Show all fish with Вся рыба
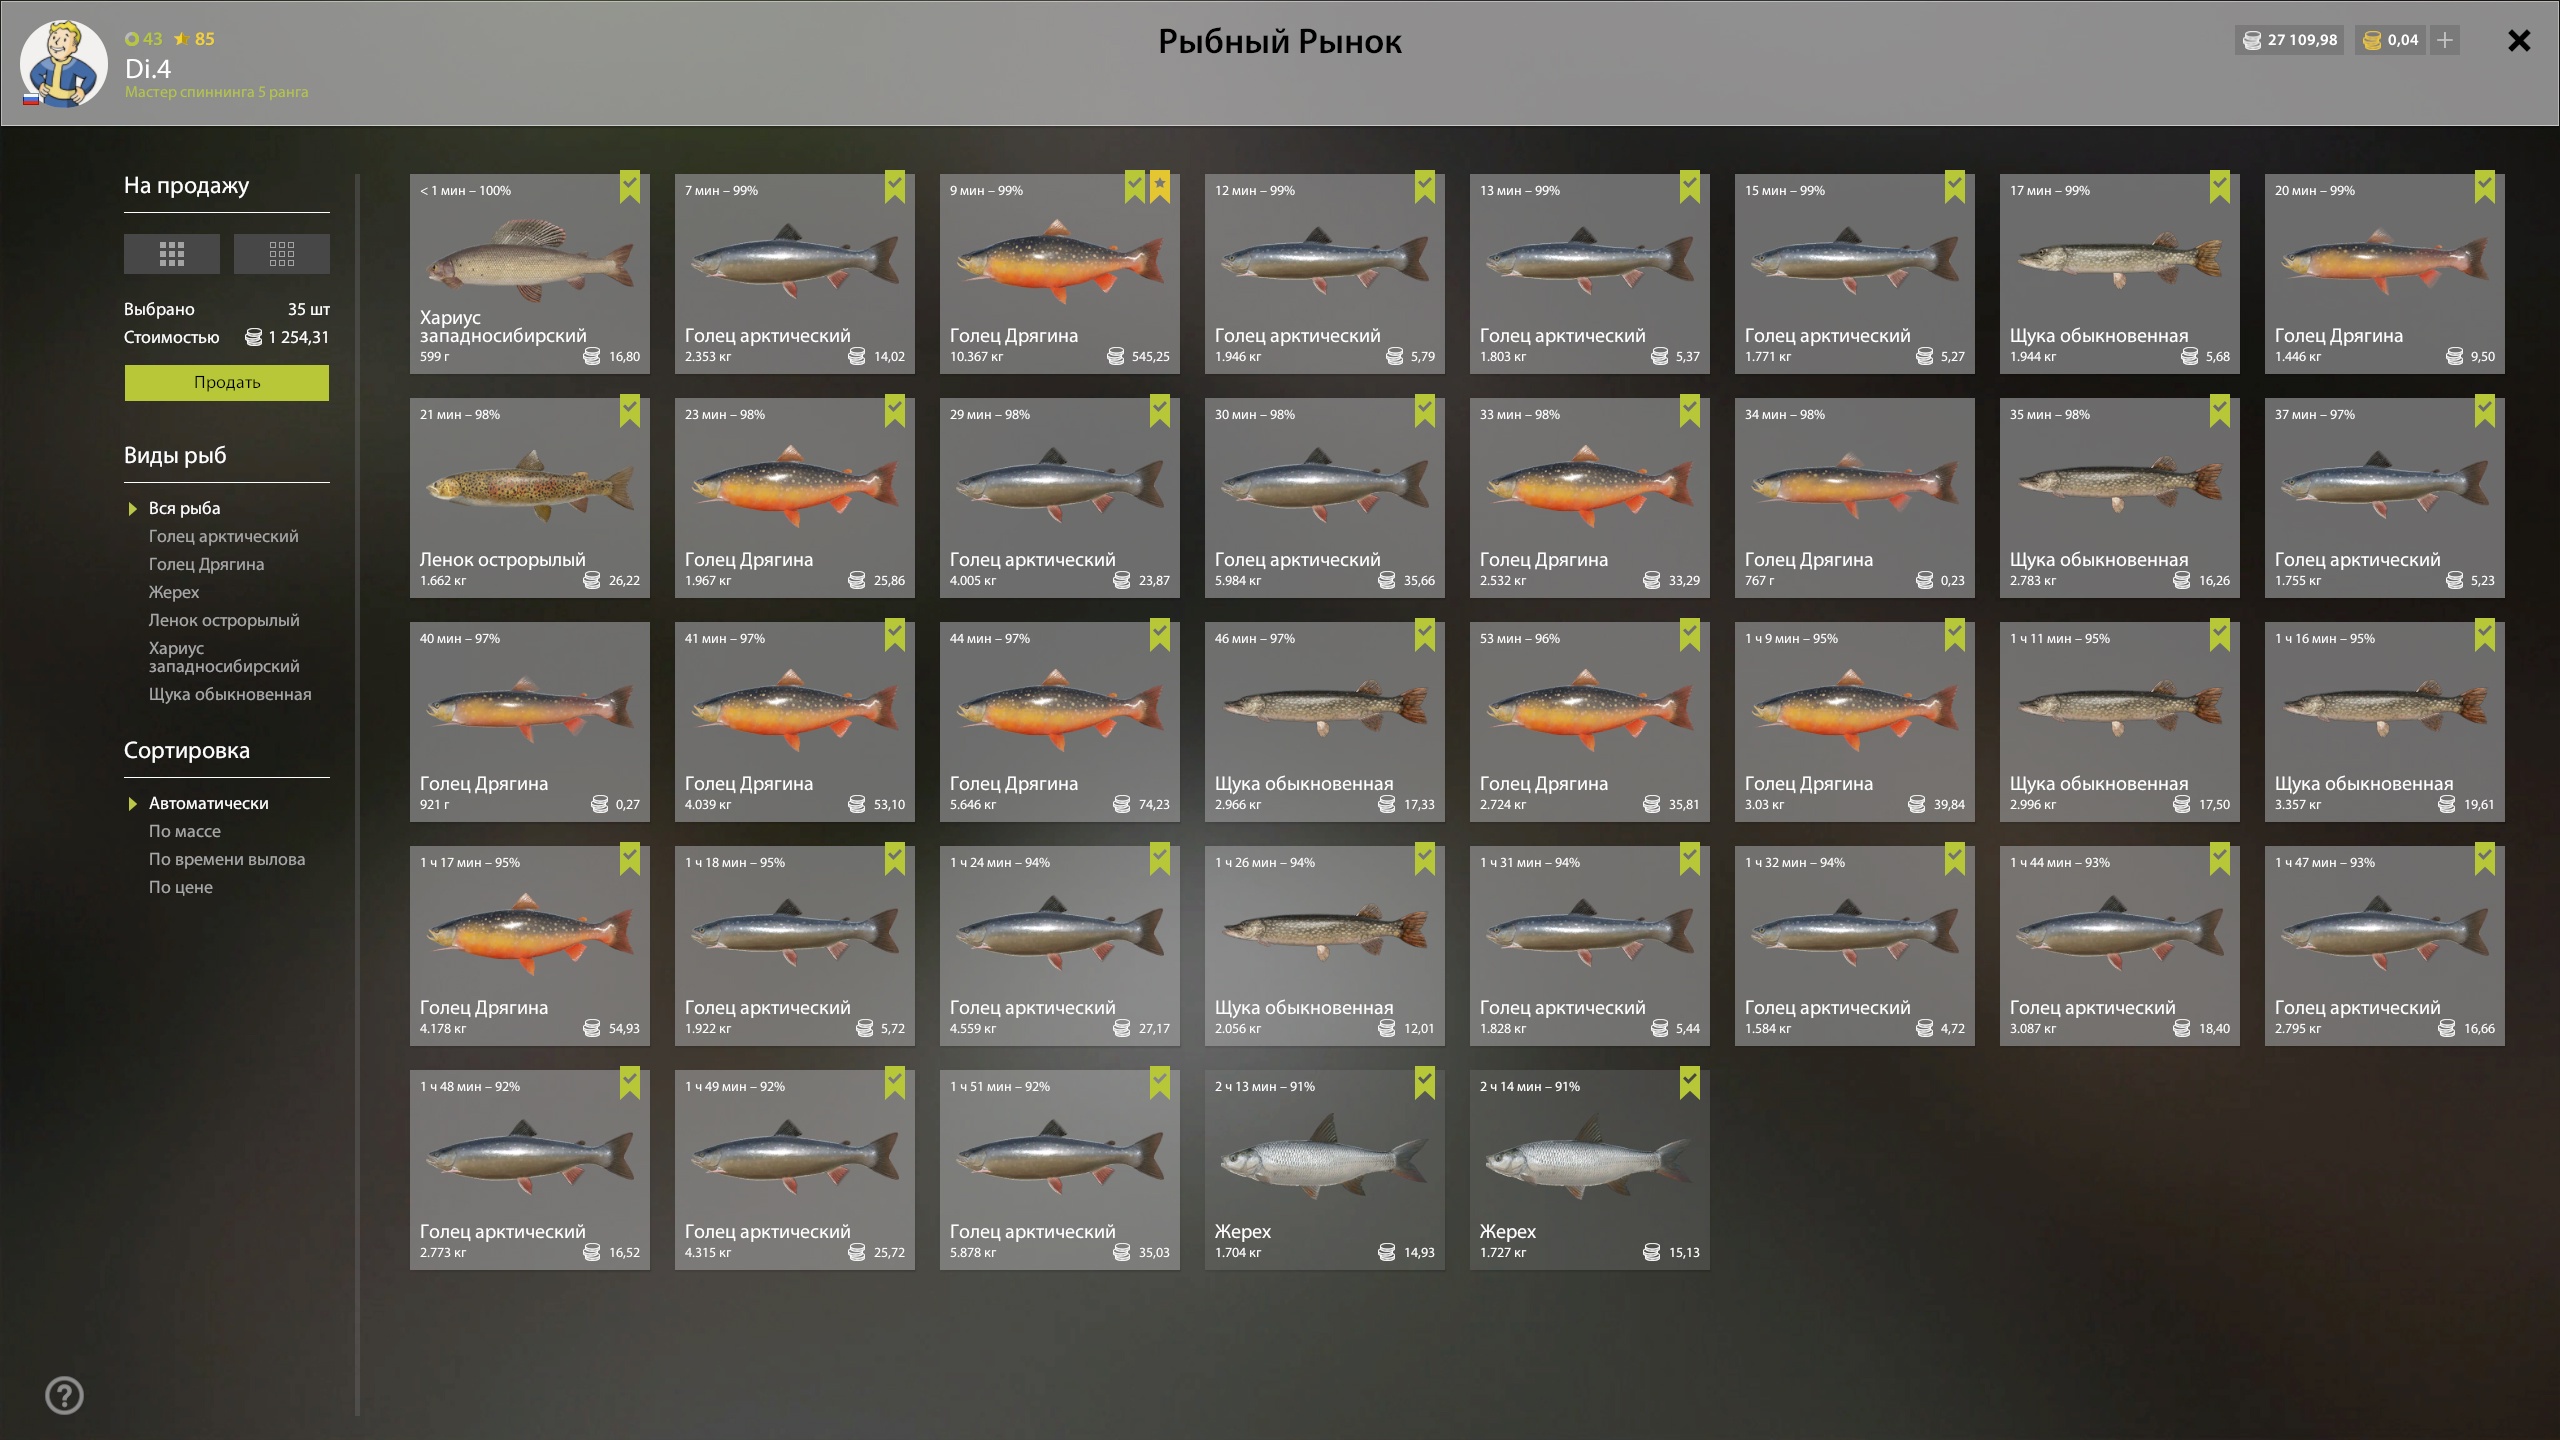 tap(184, 508)
